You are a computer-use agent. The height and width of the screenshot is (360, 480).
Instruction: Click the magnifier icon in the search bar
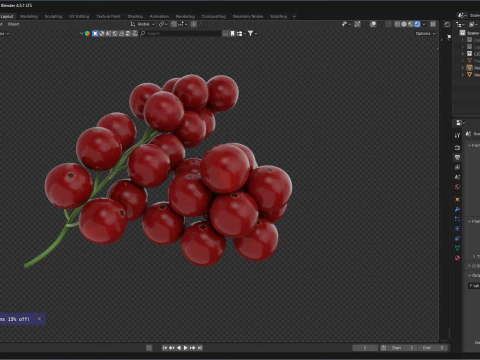pyautogui.click(x=143, y=33)
